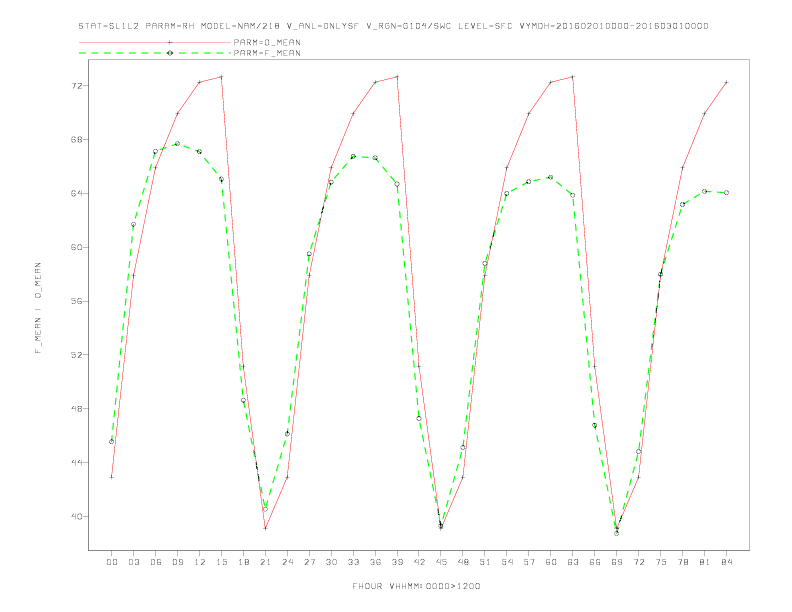Image resolution: width=792 pixels, height=612 pixels.
Task: Click y-axis tick label 52
Action: (77, 355)
